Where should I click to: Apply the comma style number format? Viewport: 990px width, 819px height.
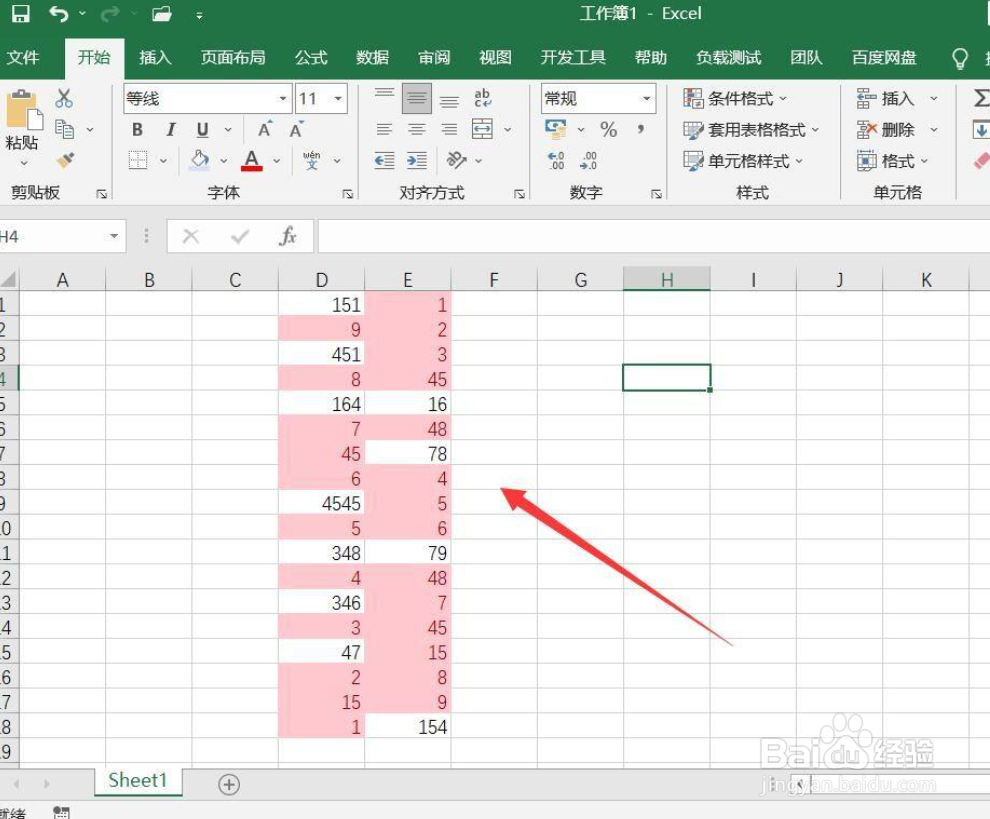[641, 129]
